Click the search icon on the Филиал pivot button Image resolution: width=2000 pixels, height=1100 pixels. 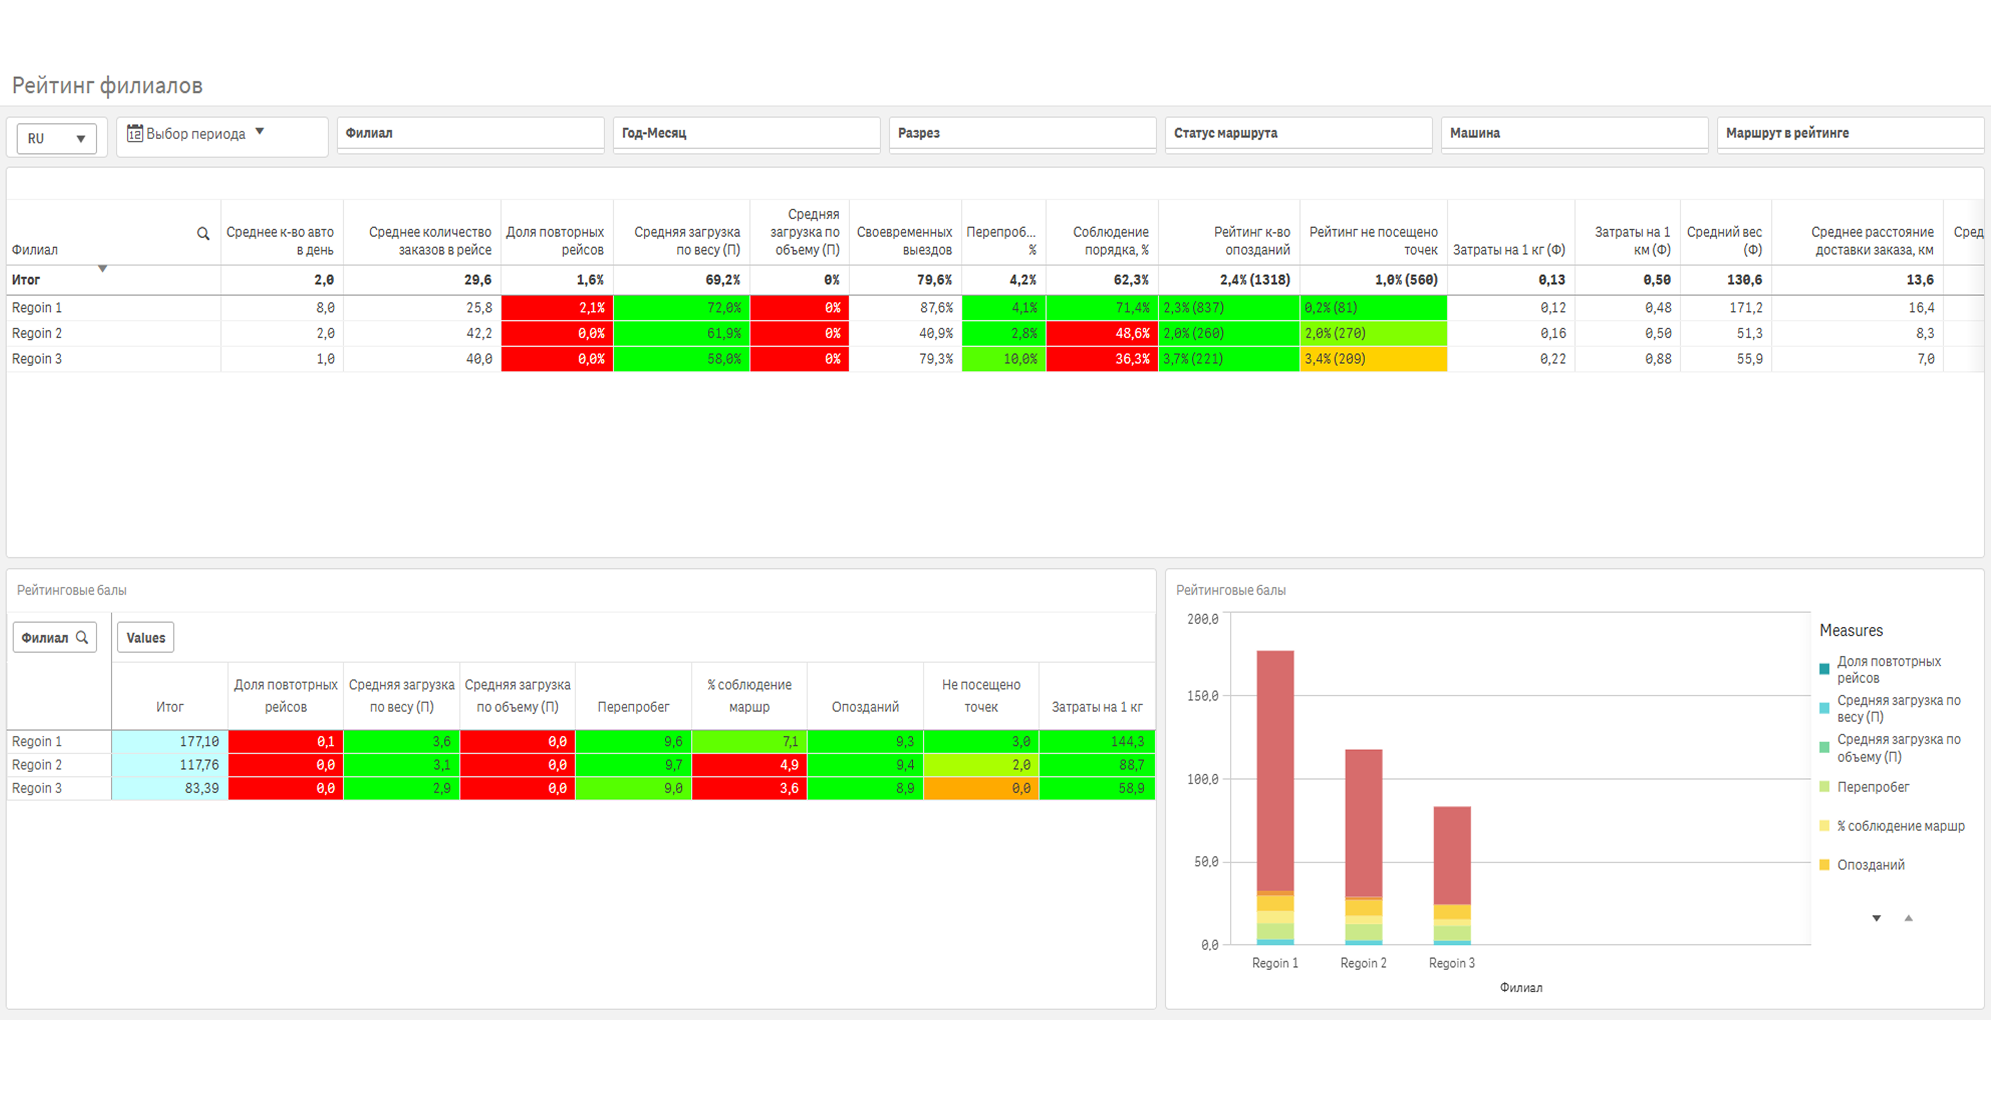point(82,638)
